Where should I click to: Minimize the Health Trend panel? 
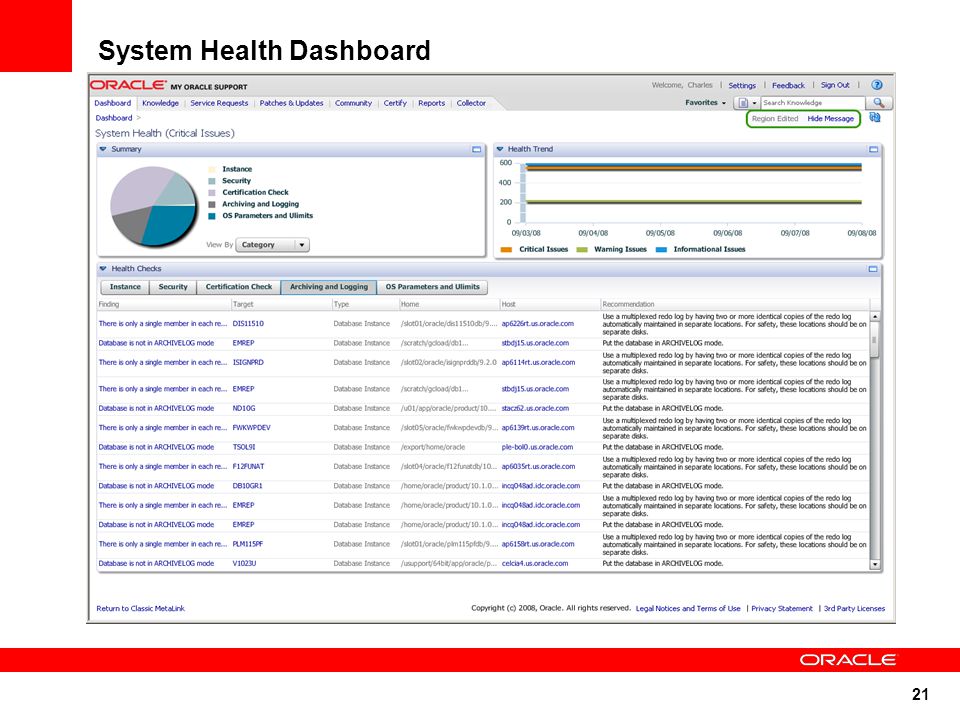874,149
